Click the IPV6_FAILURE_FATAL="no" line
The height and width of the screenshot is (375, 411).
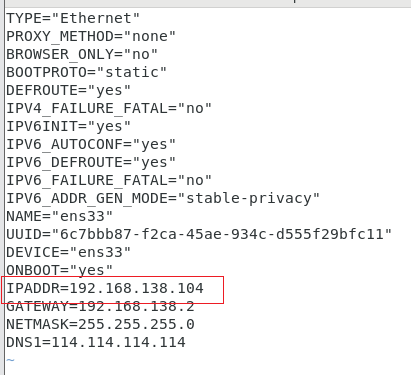109,180
